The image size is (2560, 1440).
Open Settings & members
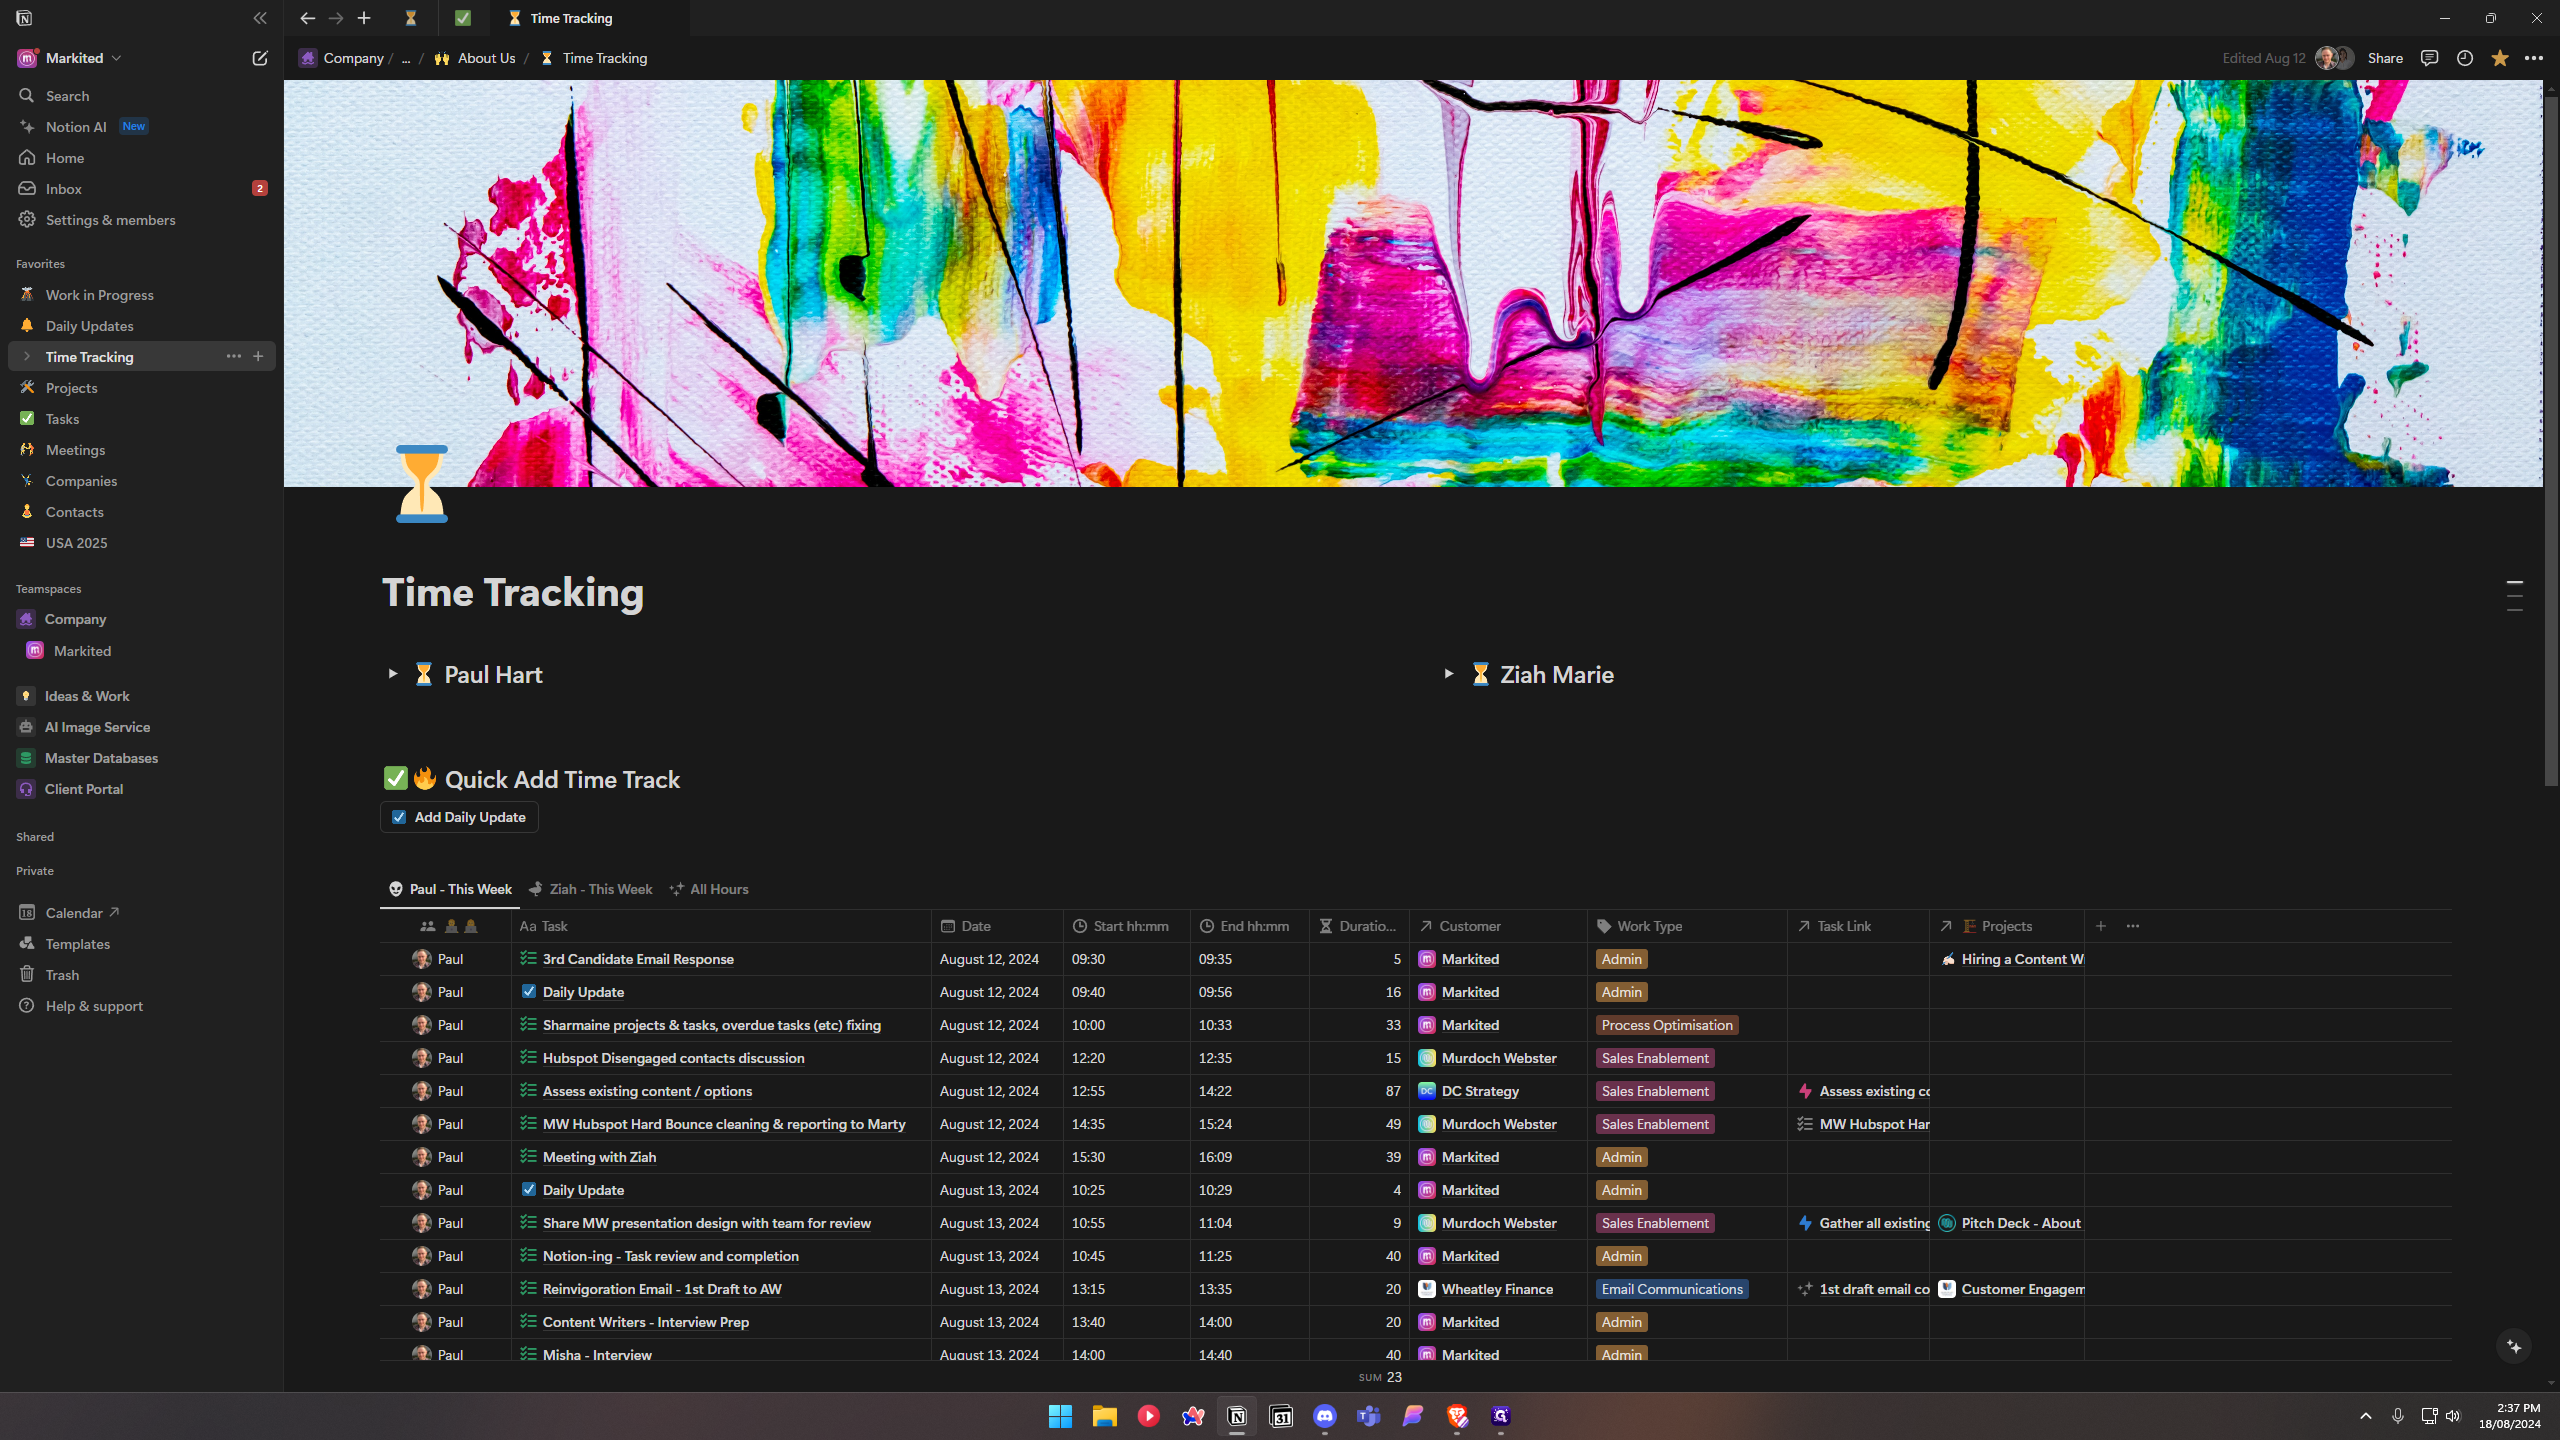[142, 219]
